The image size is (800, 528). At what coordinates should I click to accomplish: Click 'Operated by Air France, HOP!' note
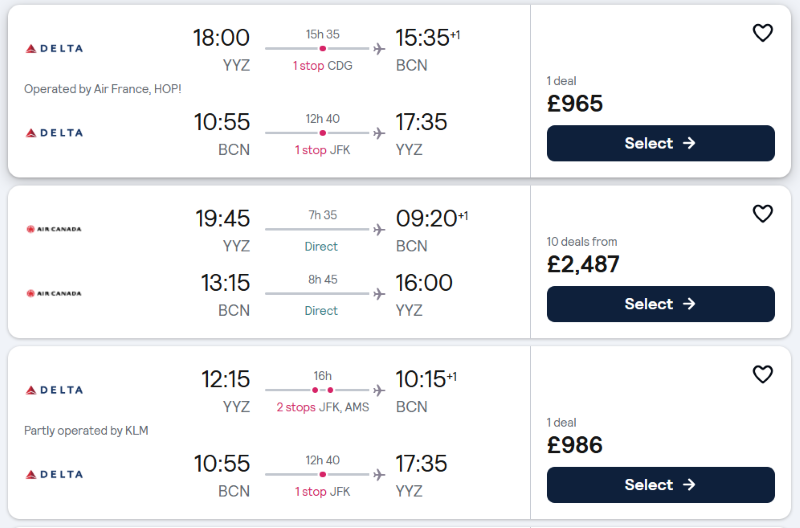pyautogui.click(x=103, y=89)
